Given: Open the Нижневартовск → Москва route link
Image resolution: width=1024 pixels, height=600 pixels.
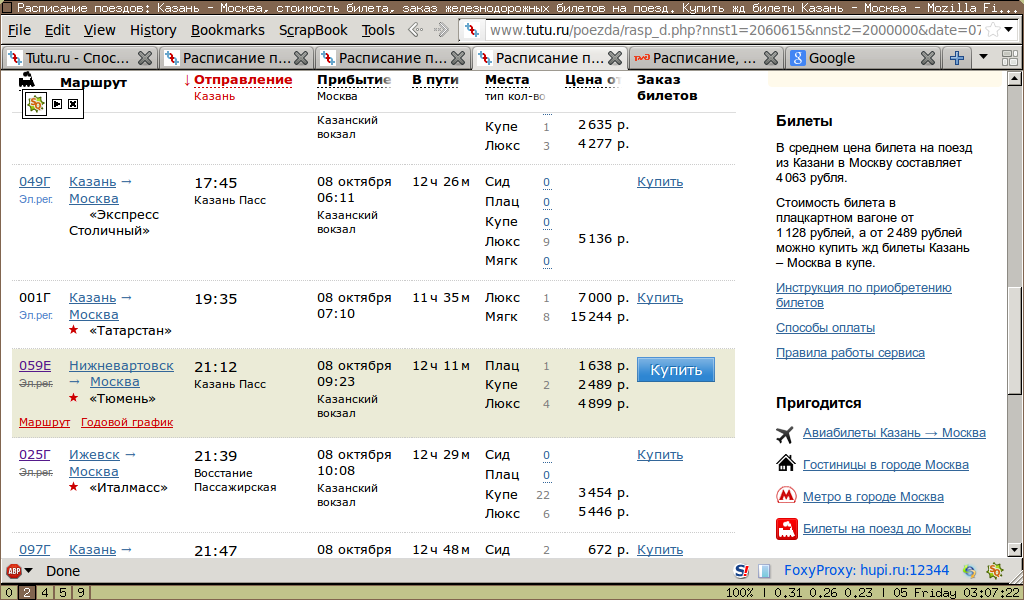Looking at the screenshot, I should pos(121,373).
